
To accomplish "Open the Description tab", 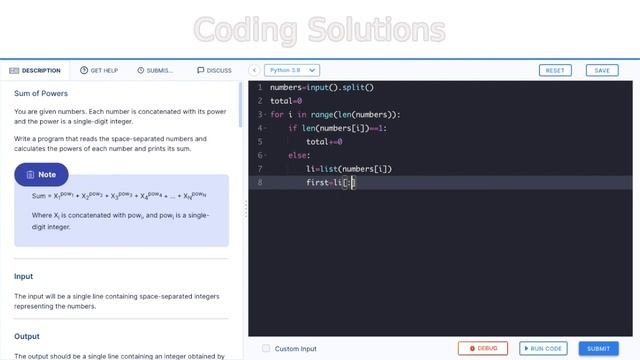I will tap(35, 71).
